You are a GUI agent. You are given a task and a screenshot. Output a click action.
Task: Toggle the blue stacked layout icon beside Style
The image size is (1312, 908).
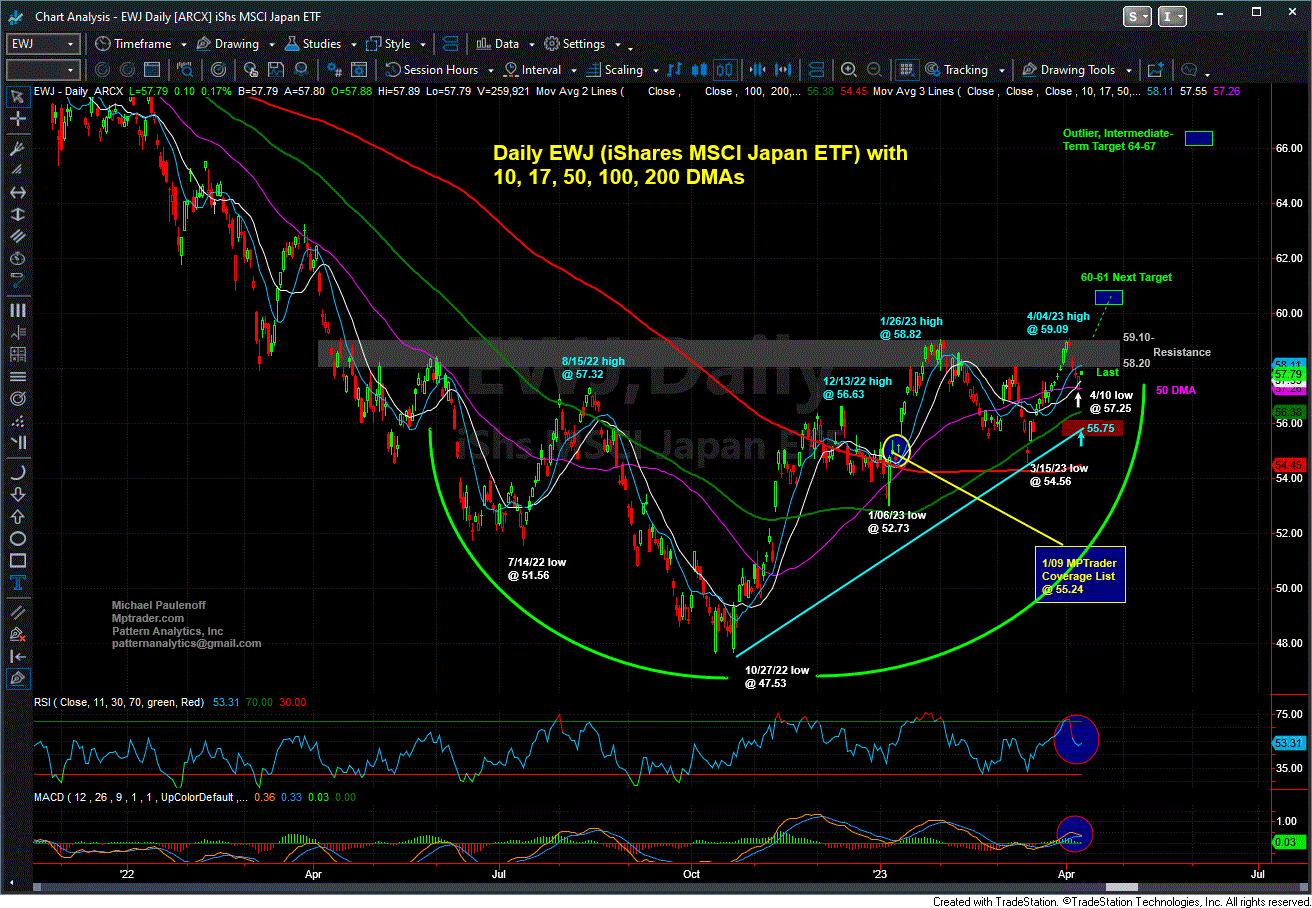(x=450, y=44)
